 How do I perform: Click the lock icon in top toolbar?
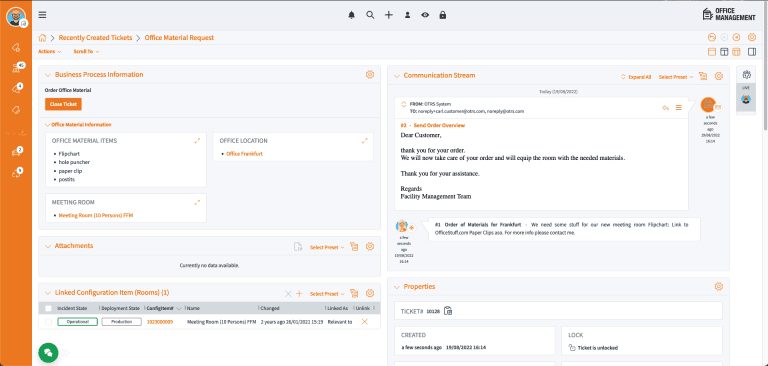[443, 15]
